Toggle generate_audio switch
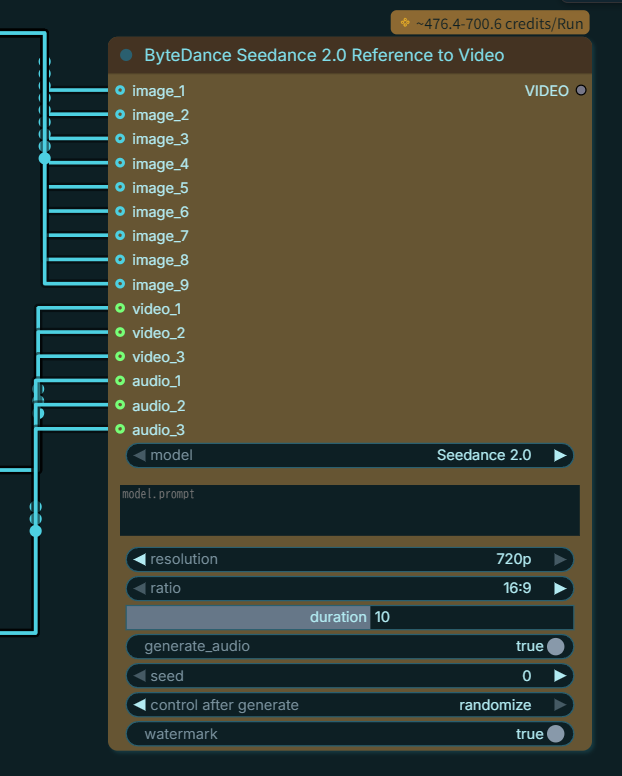Screen dimensions: 622x776 [x=556, y=646]
